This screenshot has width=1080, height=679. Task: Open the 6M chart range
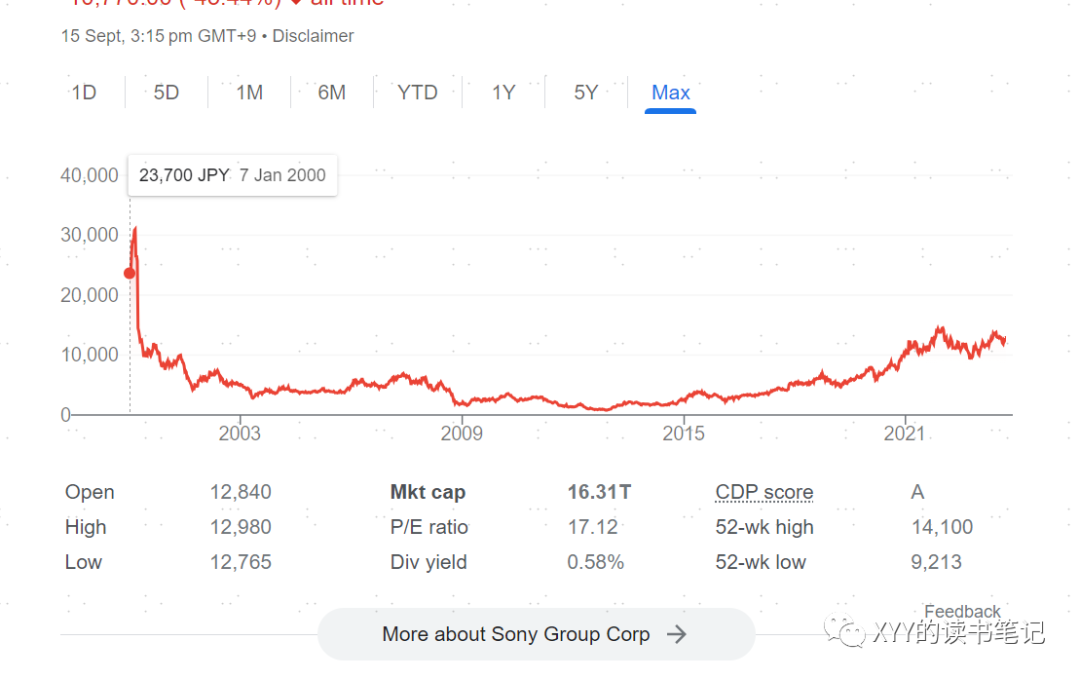pos(332,93)
